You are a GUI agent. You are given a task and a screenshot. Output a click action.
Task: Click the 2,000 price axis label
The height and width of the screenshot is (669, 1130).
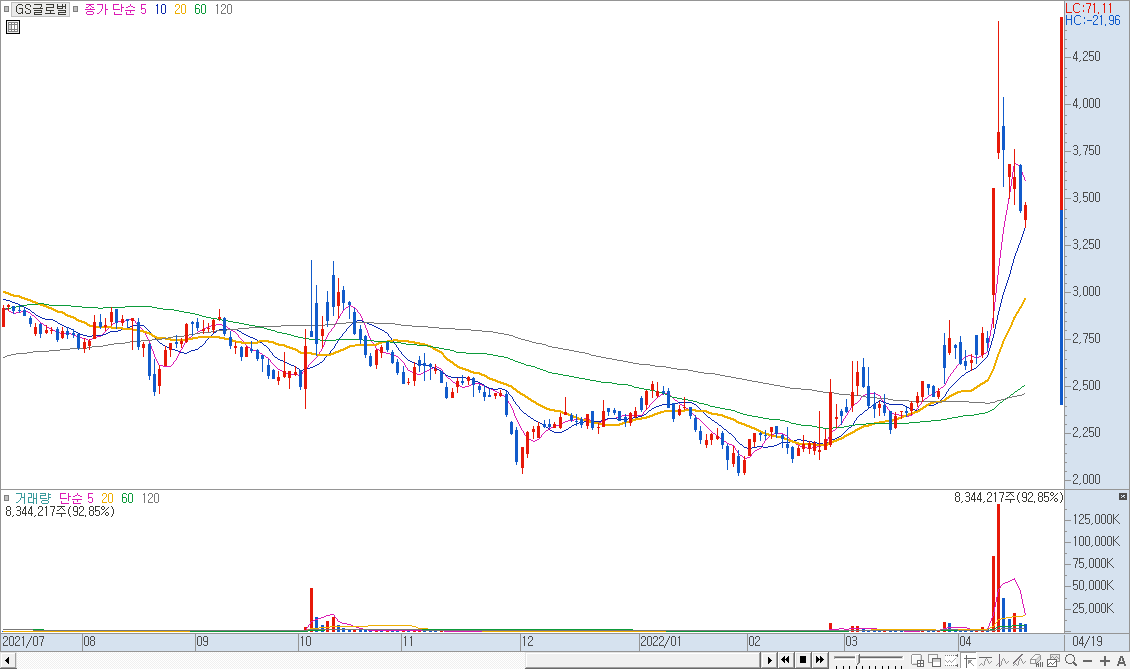[x=1087, y=479]
